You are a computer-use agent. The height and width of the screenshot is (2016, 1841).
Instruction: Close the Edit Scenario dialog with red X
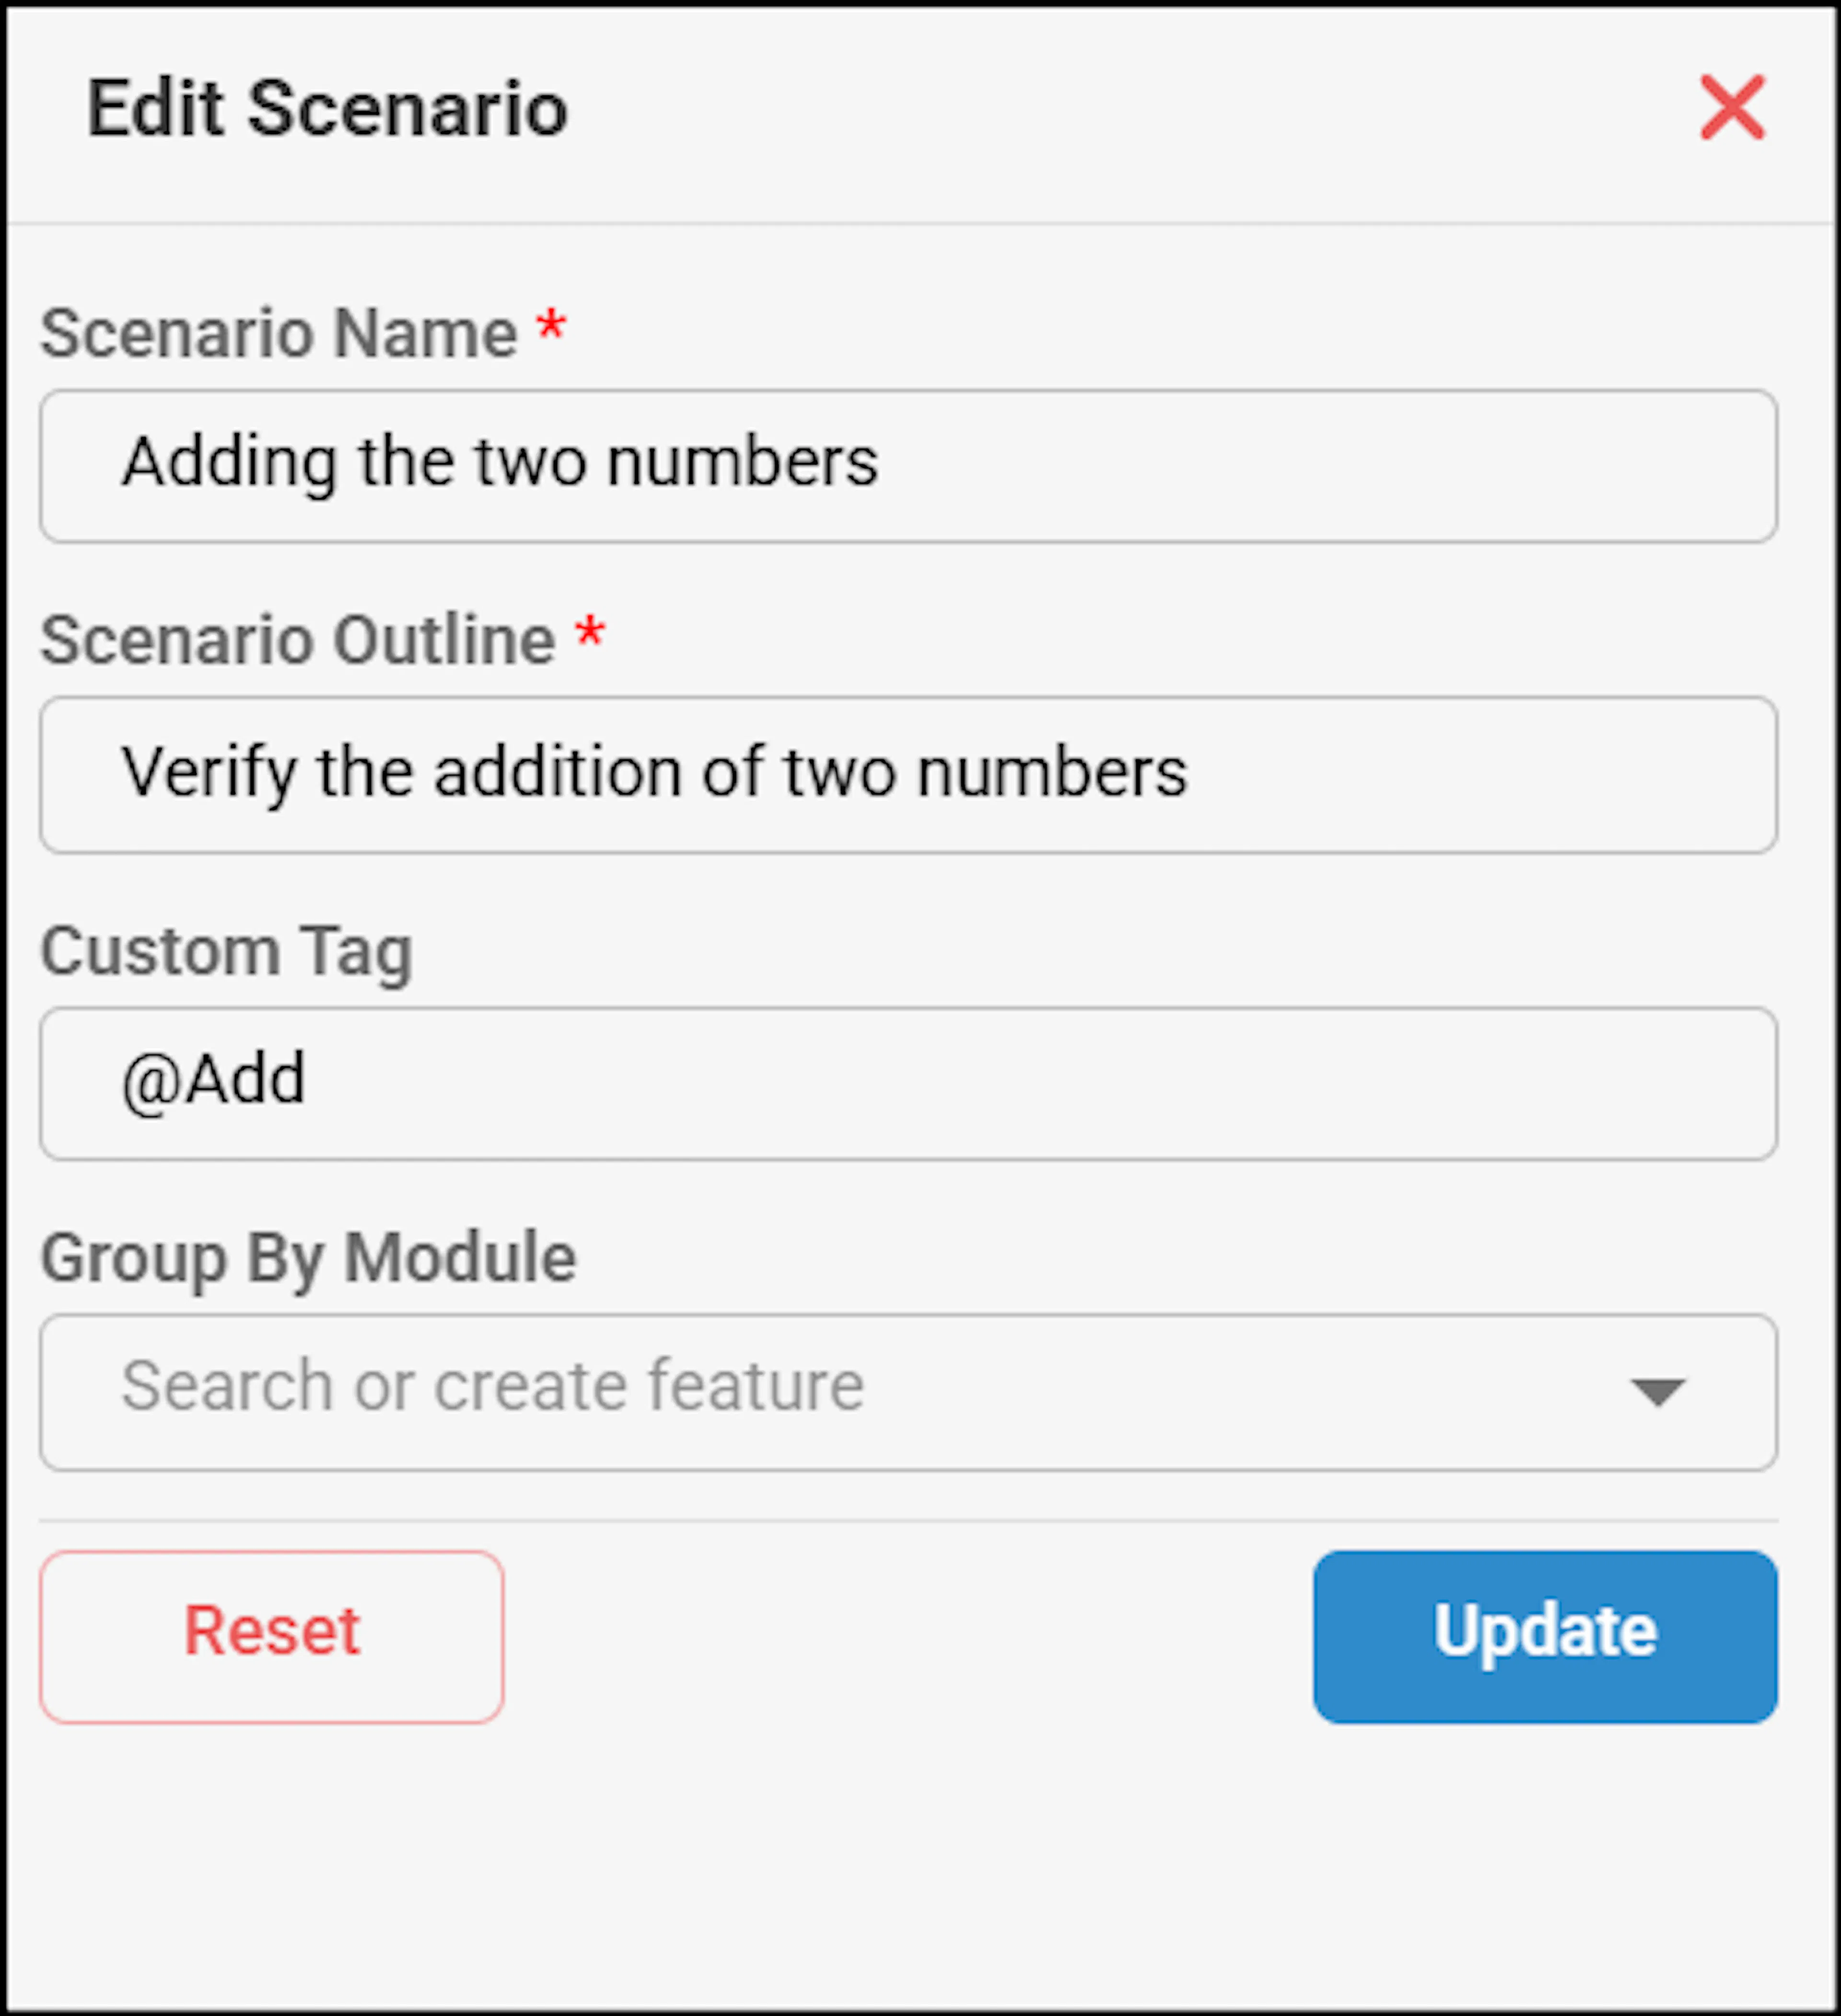point(1732,107)
